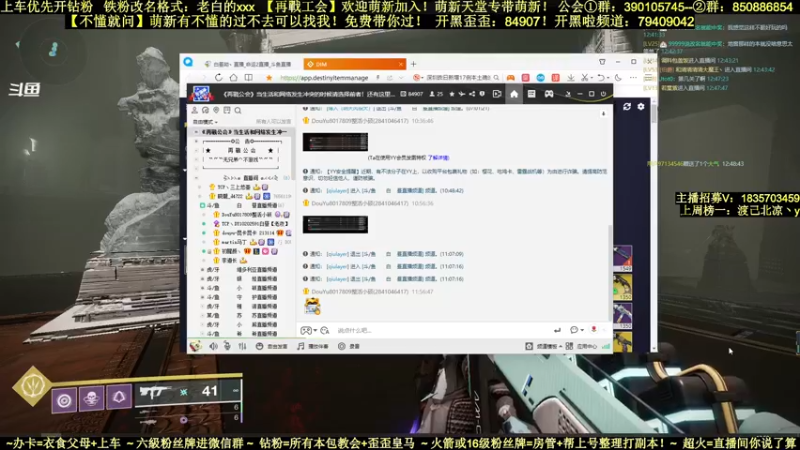
Task: Close the DIM browser tab
Action: [x=401, y=64]
